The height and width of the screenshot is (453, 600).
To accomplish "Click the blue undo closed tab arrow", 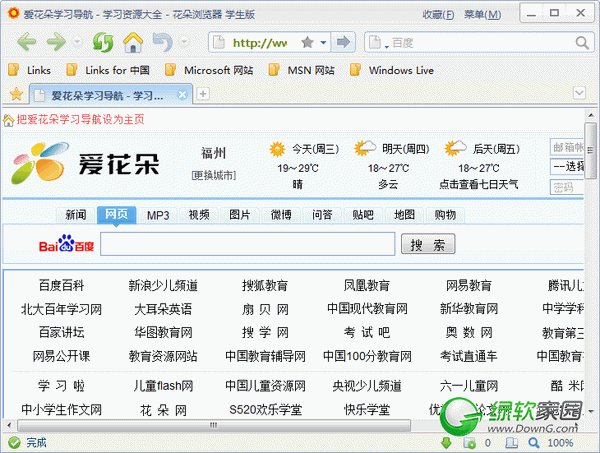I will pyautogui.click(x=163, y=42).
